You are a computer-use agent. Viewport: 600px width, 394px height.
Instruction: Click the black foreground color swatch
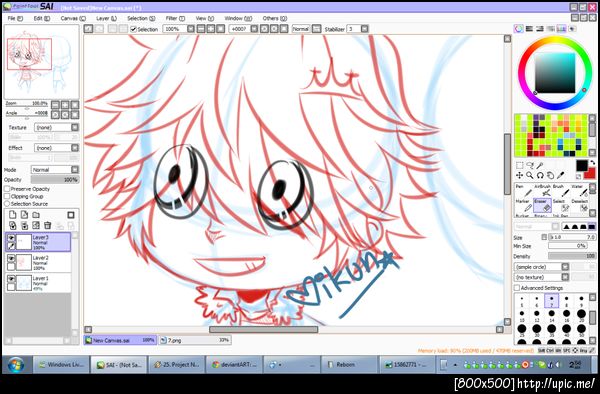click(x=582, y=166)
